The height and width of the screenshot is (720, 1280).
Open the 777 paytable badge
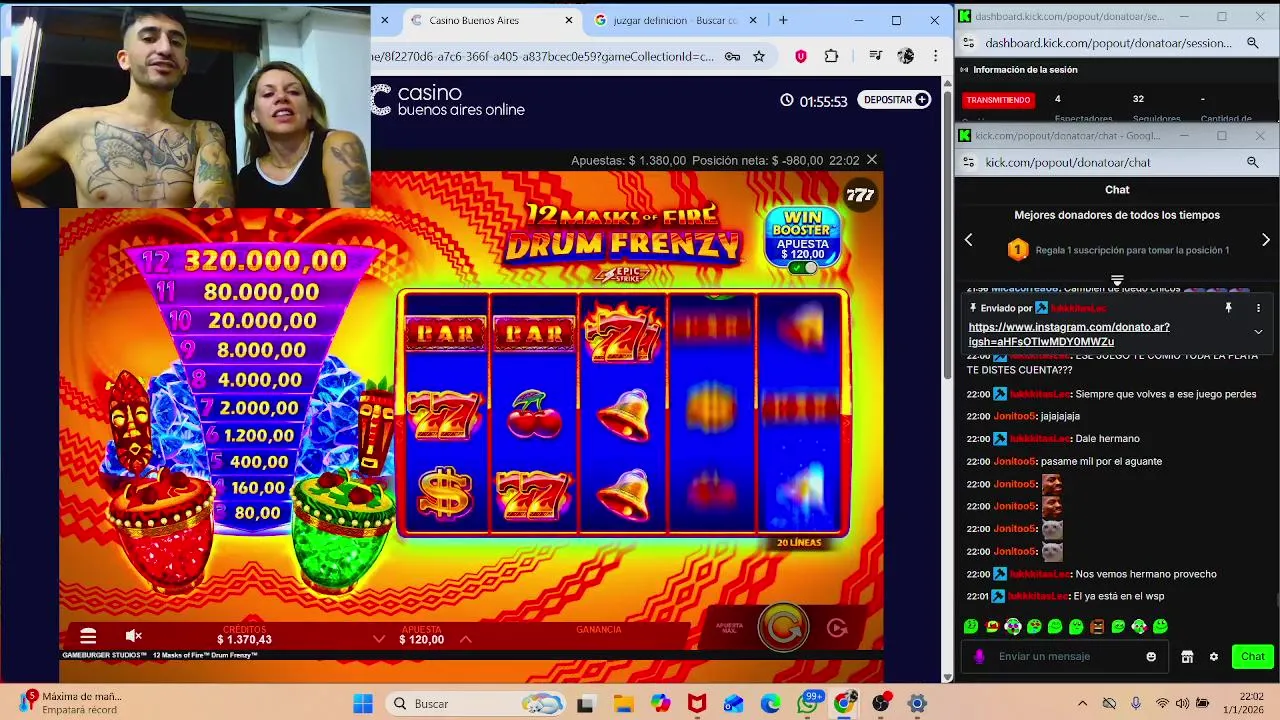(x=860, y=196)
